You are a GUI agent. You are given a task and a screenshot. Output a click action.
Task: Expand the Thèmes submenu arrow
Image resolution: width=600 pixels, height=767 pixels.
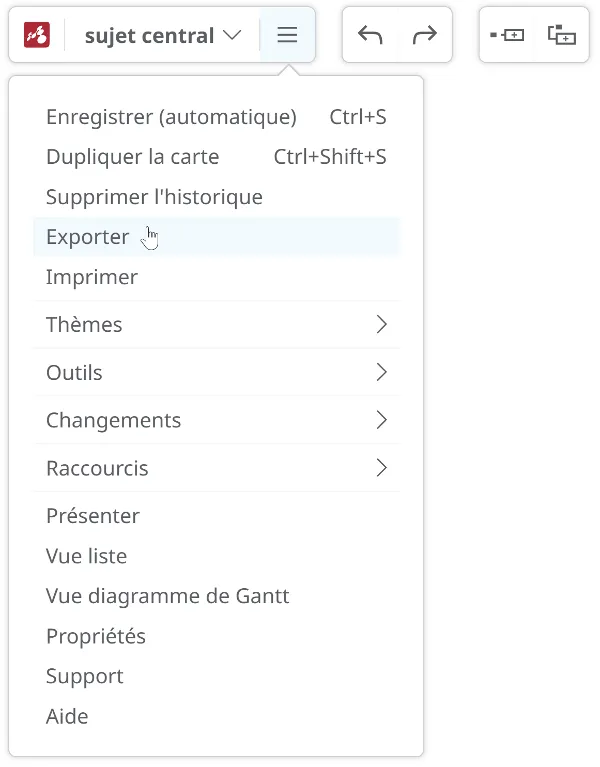click(x=382, y=324)
